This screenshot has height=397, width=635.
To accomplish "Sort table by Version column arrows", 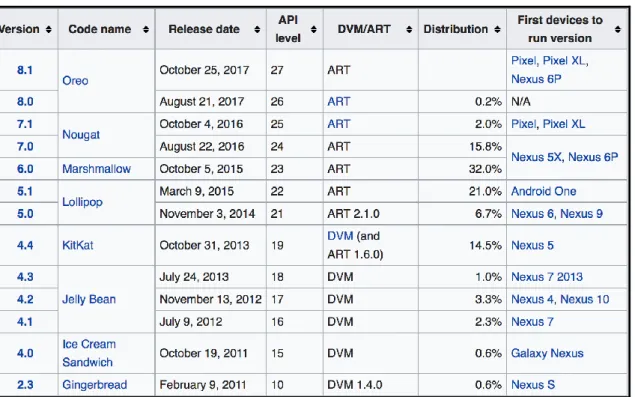I will click(x=49, y=30).
